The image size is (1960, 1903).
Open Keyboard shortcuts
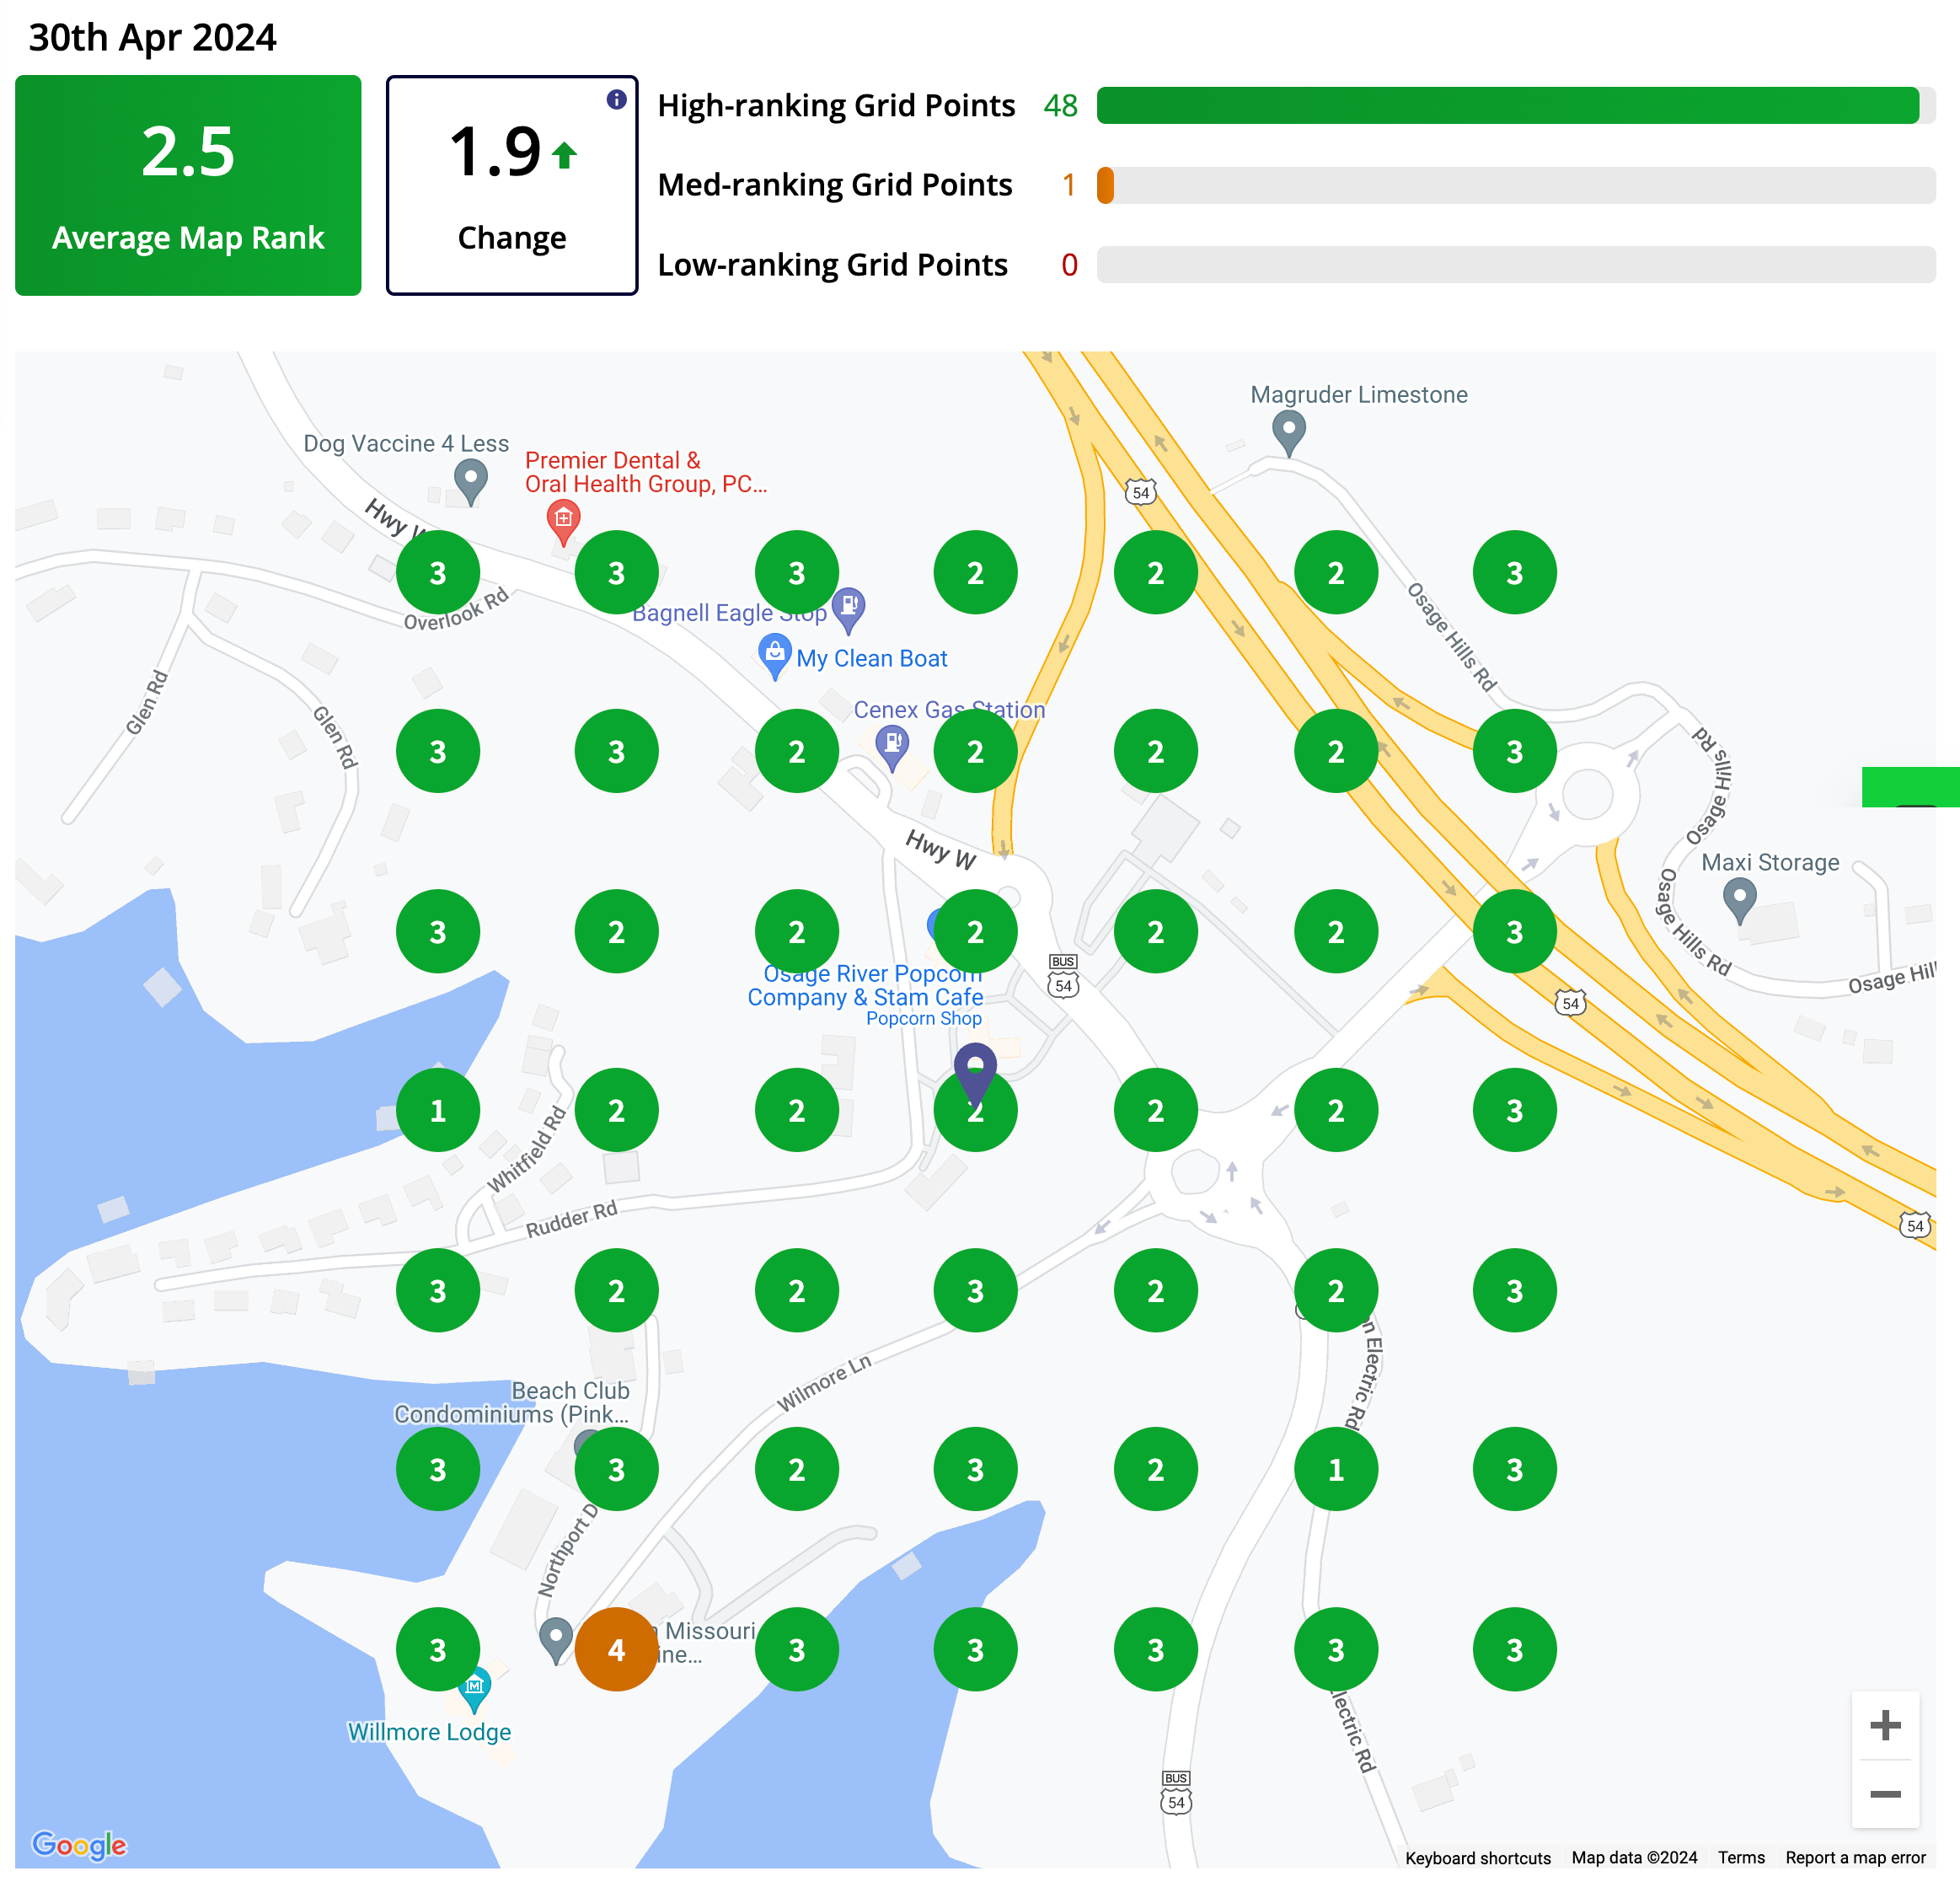(x=1477, y=1858)
